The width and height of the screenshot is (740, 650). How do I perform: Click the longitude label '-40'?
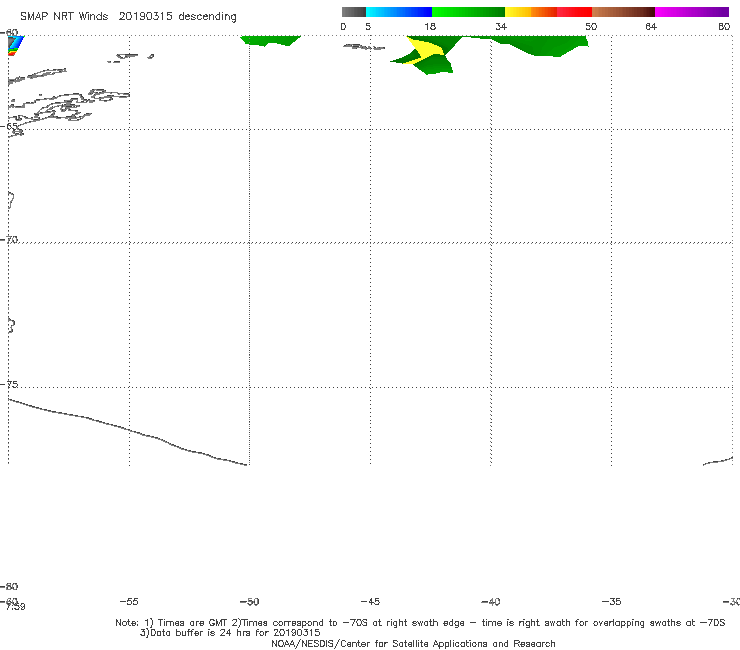pyautogui.click(x=491, y=601)
